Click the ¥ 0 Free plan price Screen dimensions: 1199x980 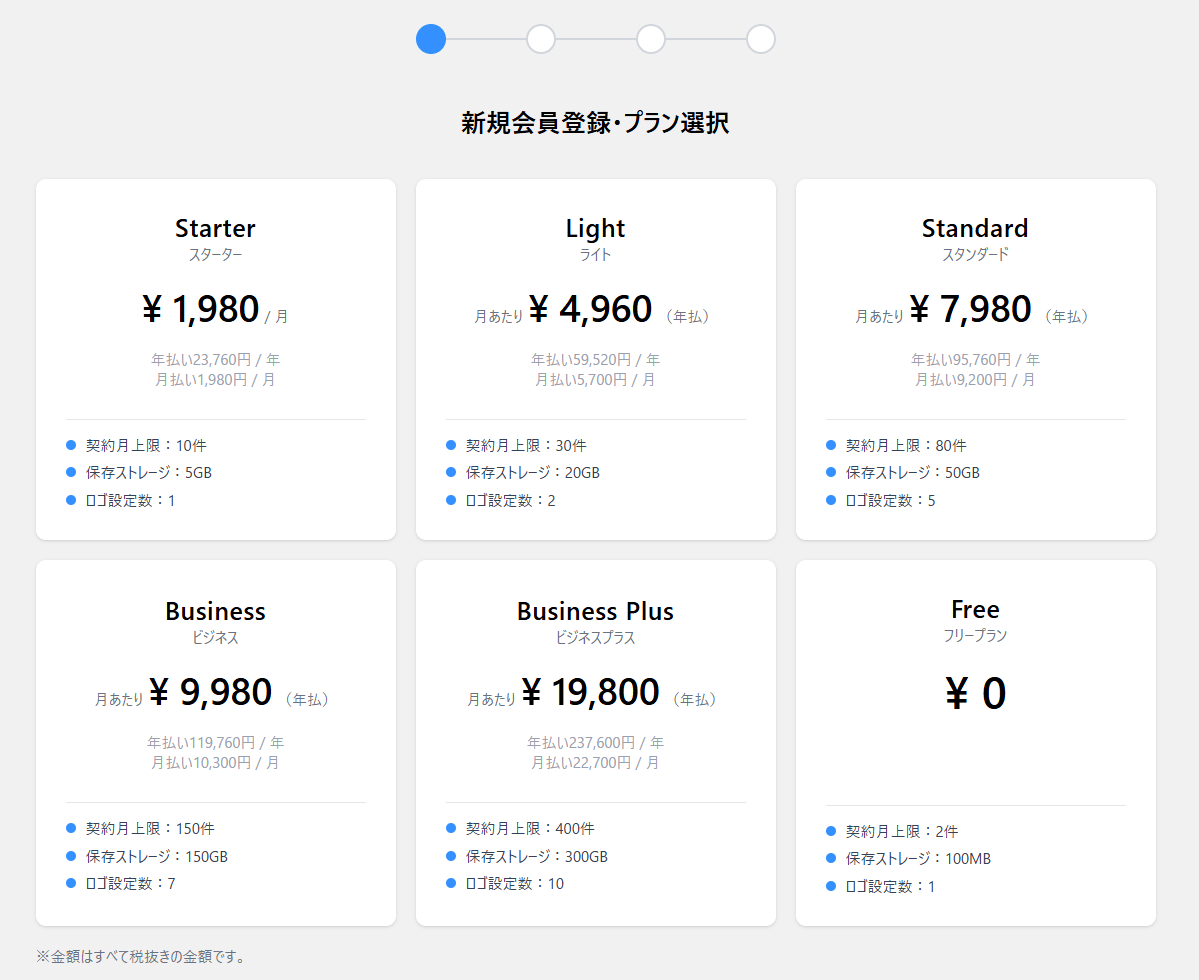tap(975, 694)
